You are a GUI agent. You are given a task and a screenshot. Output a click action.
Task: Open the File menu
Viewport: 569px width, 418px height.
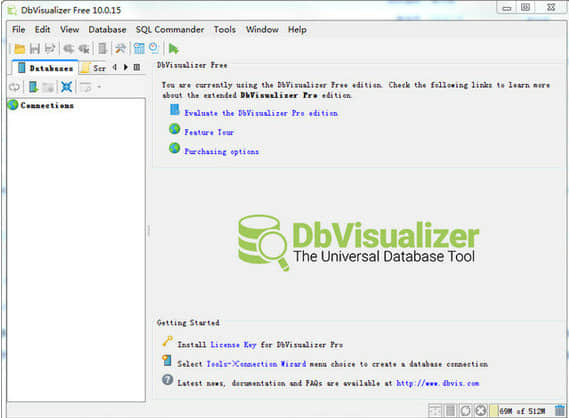pyautogui.click(x=19, y=29)
